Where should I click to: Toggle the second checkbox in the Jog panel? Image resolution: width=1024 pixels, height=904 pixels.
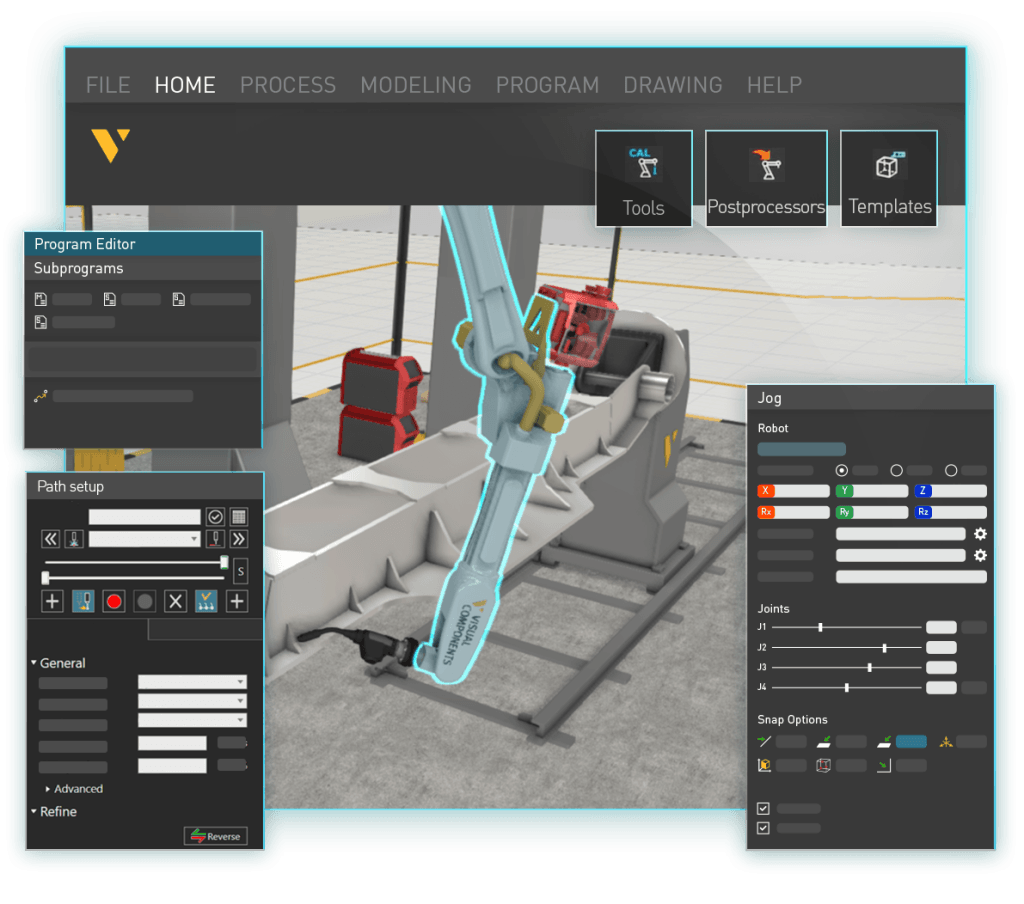point(763,828)
